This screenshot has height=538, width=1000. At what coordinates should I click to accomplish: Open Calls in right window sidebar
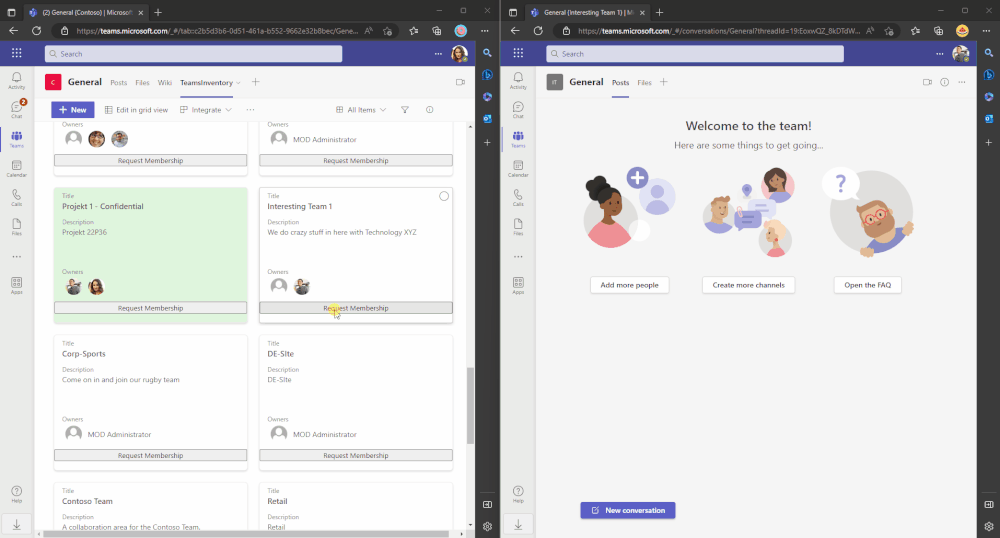pyautogui.click(x=518, y=198)
